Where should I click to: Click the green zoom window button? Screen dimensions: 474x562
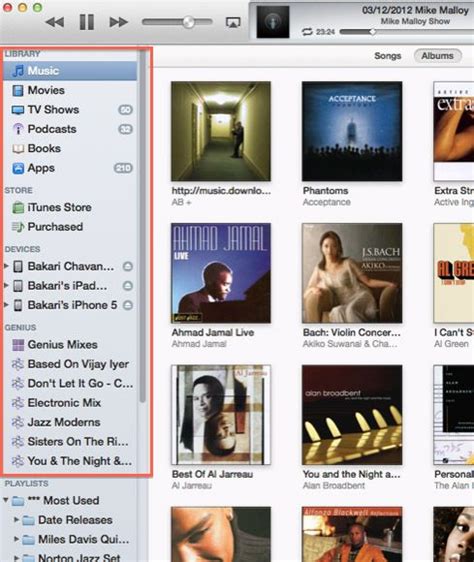tap(38, 8)
